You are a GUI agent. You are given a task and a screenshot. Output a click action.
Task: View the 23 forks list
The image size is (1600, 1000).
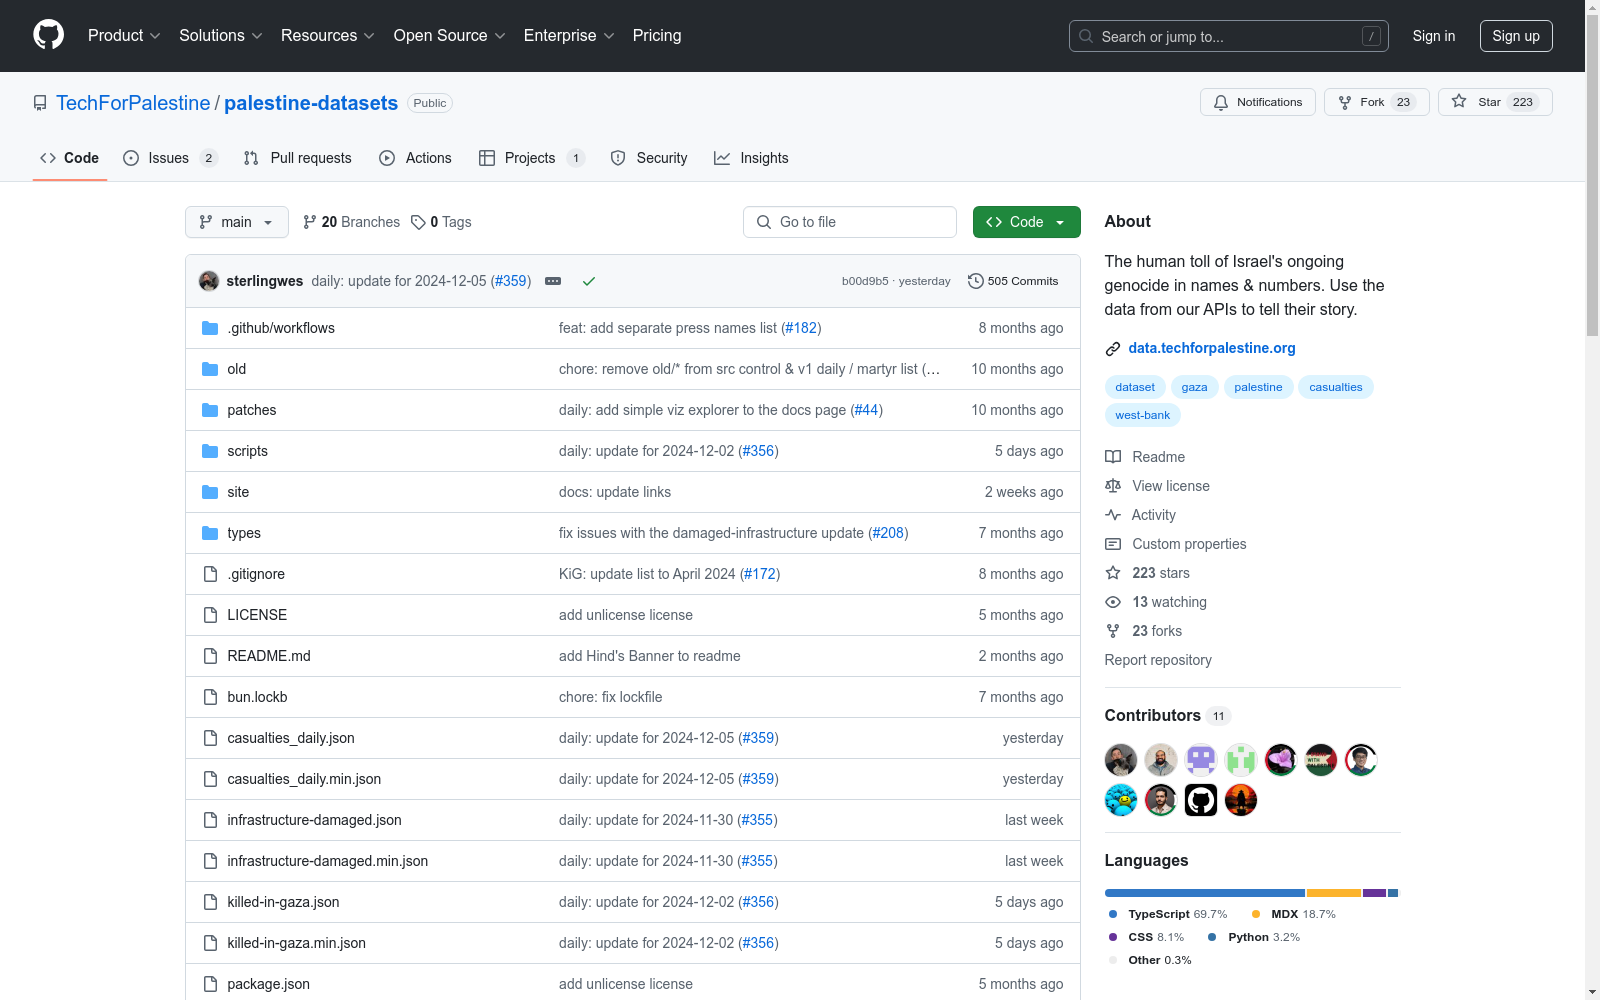click(x=1143, y=631)
